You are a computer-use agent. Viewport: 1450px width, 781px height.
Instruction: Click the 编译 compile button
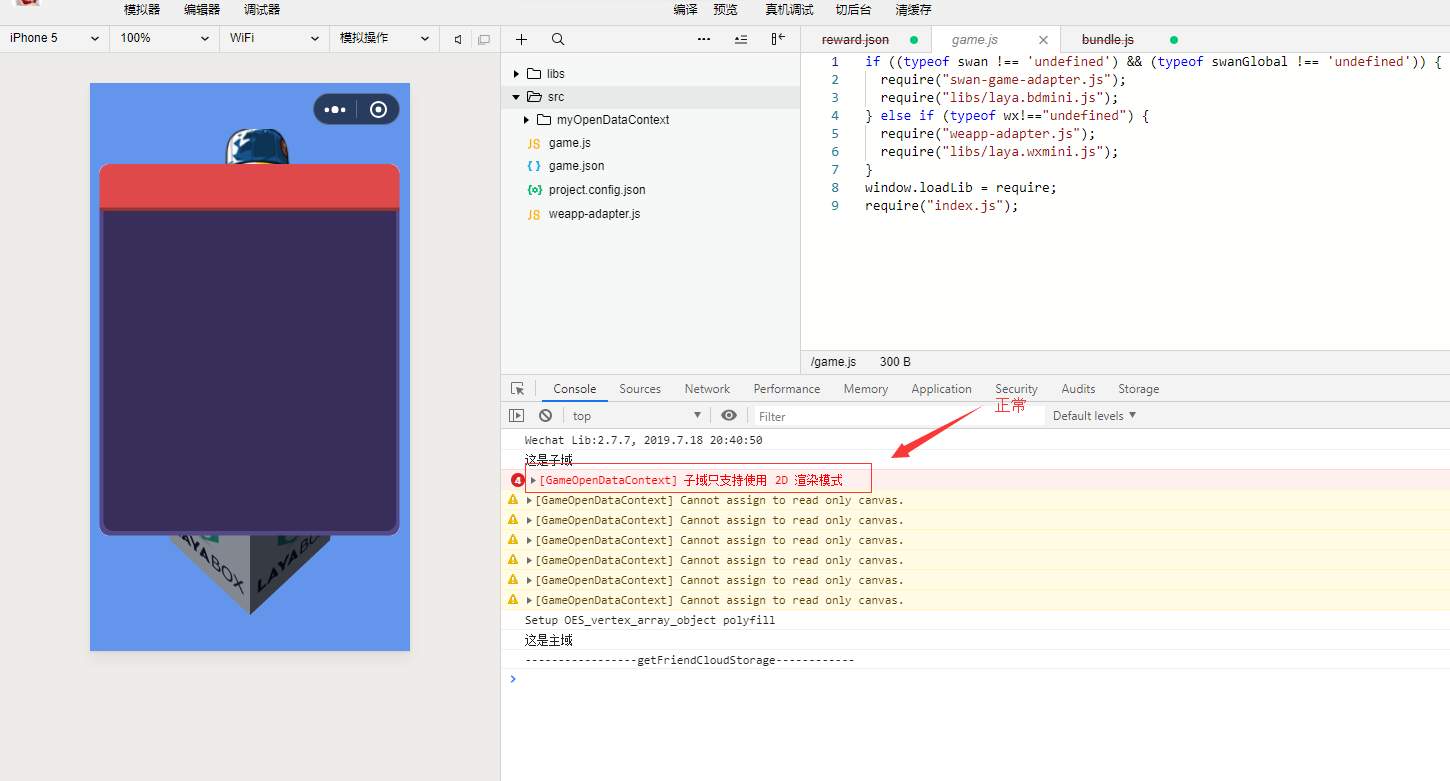[x=686, y=10]
